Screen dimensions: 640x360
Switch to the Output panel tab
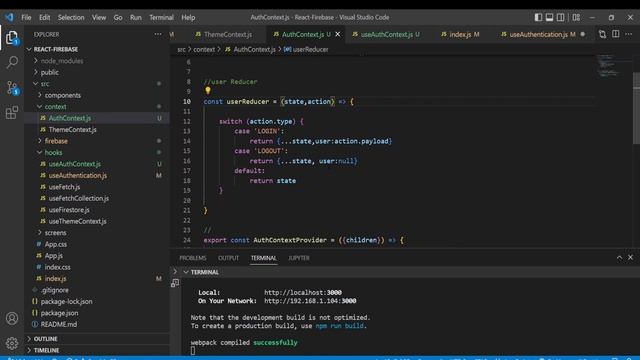click(228, 258)
